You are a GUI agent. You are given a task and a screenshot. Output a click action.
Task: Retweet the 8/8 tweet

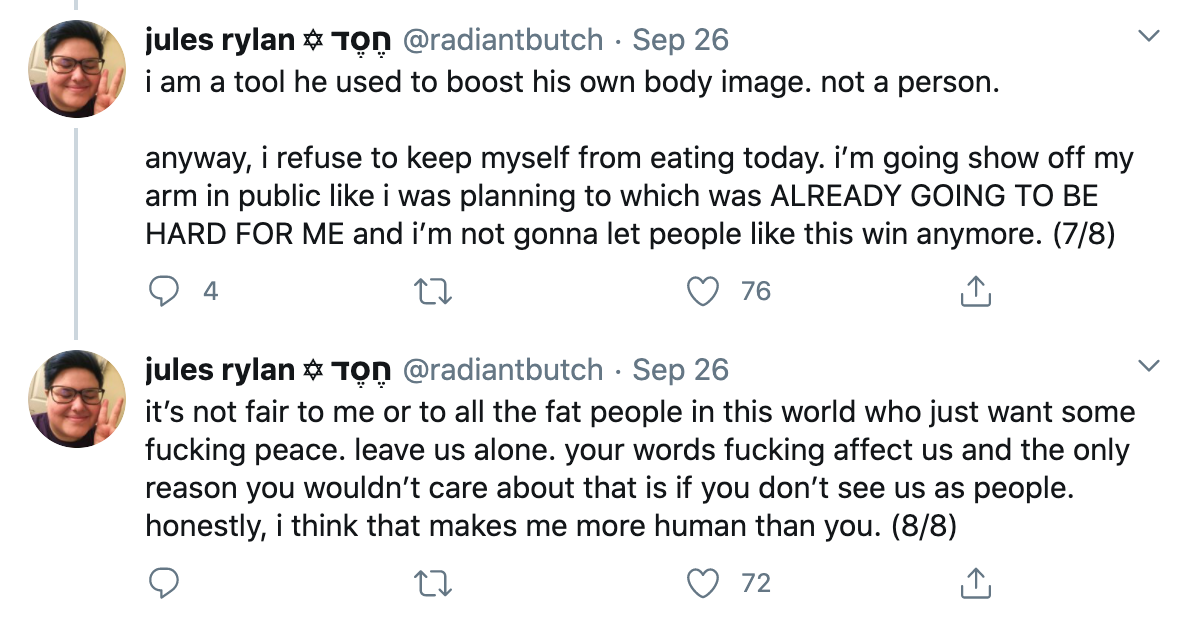point(433,584)
